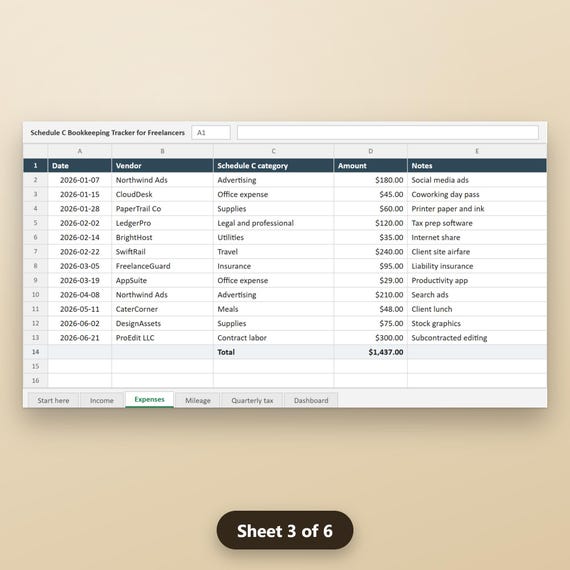Screen dimensions: 570x570
Task: Select the Coworking day pass notes cell
Action: tap(477, 194)
